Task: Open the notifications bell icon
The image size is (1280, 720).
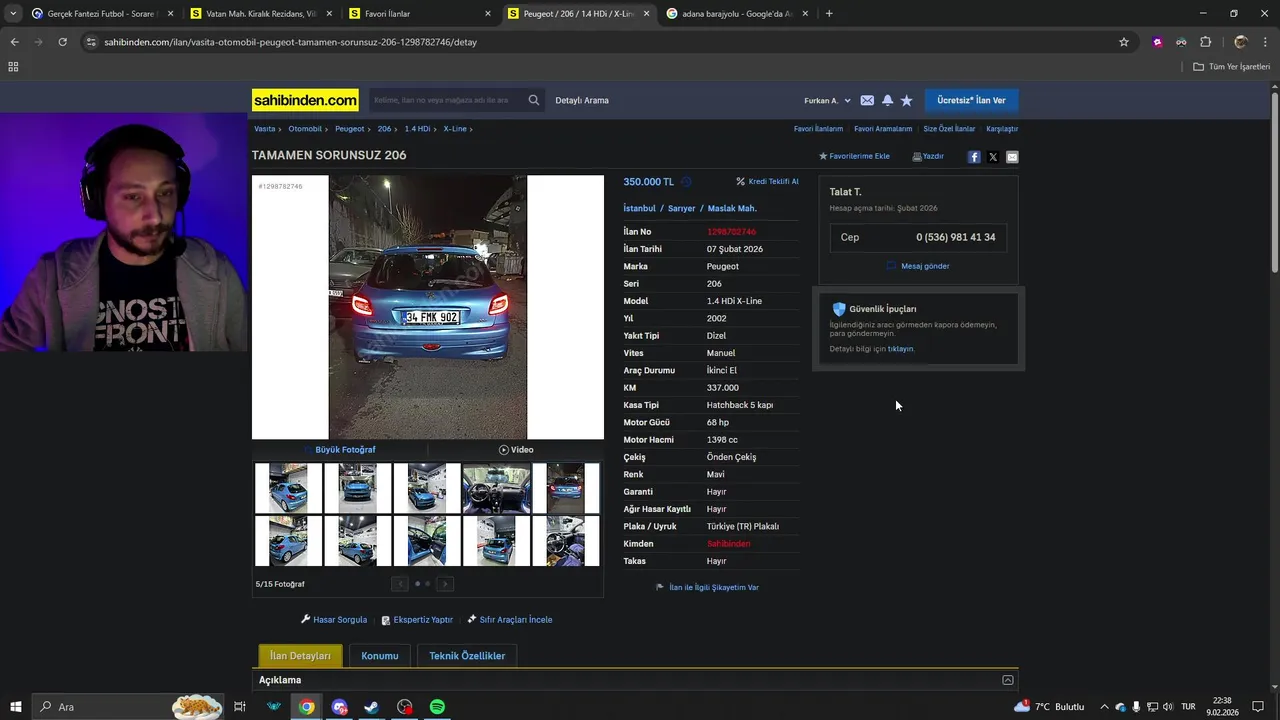Action: click(x=887, y=100)
